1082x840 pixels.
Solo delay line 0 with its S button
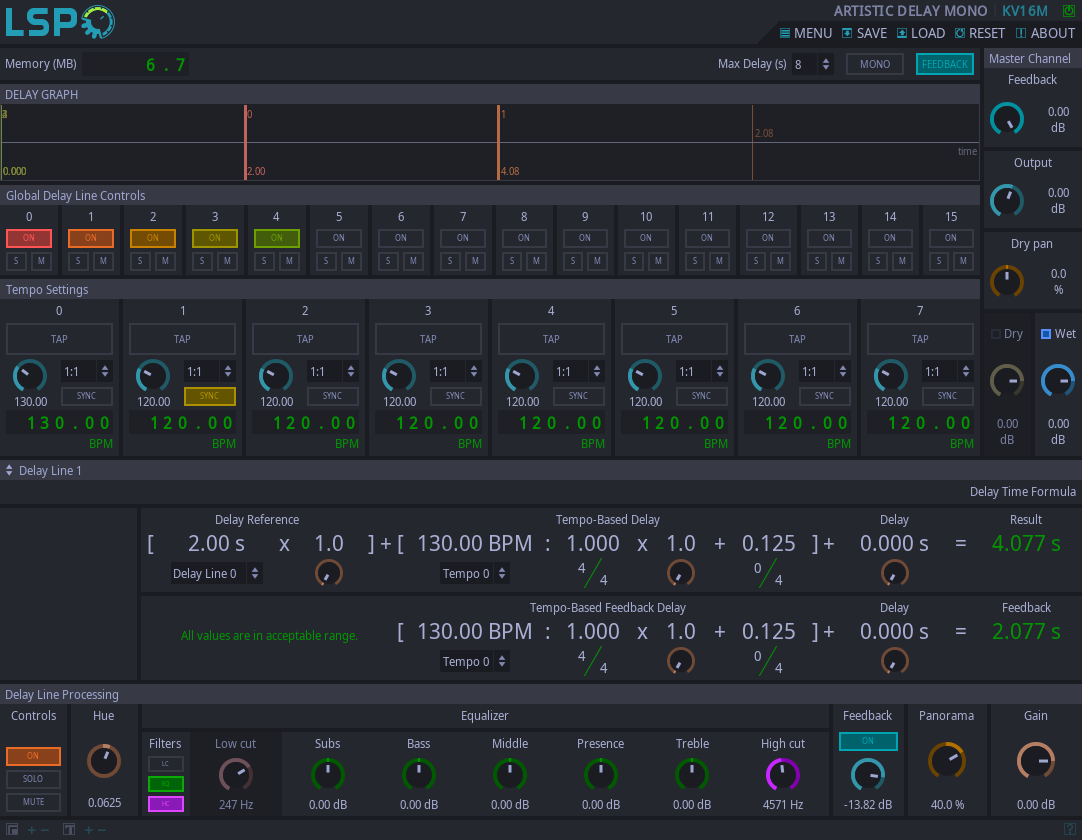(x=17, y=261)
